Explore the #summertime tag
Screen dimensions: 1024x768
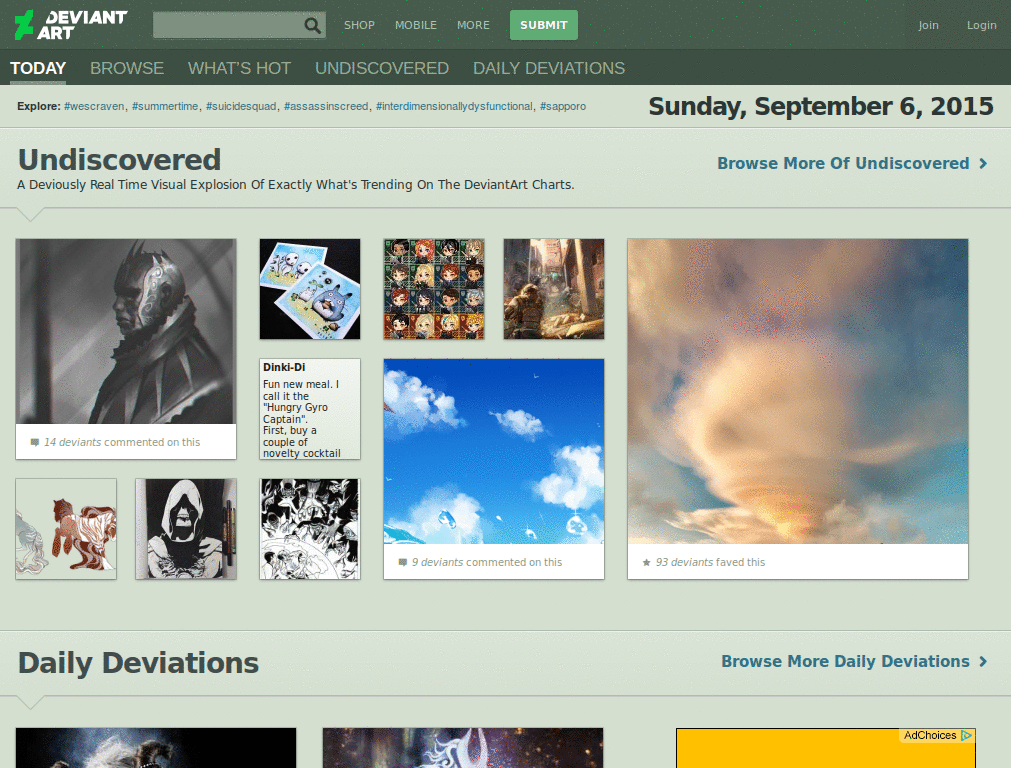[x=165, y=106]
